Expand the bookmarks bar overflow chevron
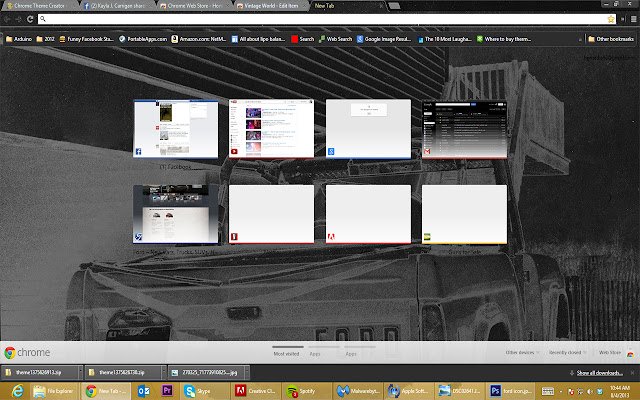Screen dimensions: 640x400 coord(580,40)
